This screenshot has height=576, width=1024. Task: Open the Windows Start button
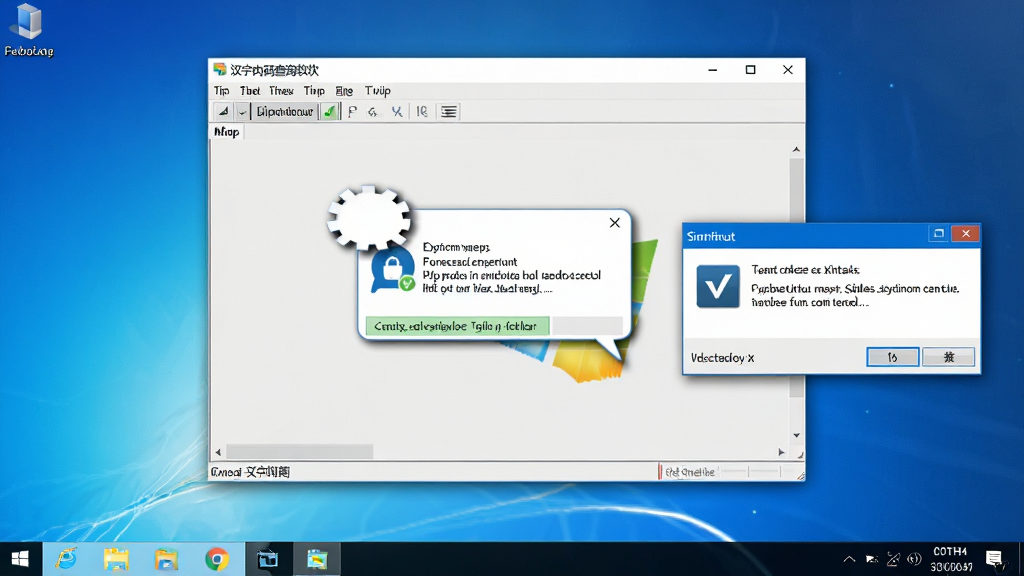coord(20,559)
